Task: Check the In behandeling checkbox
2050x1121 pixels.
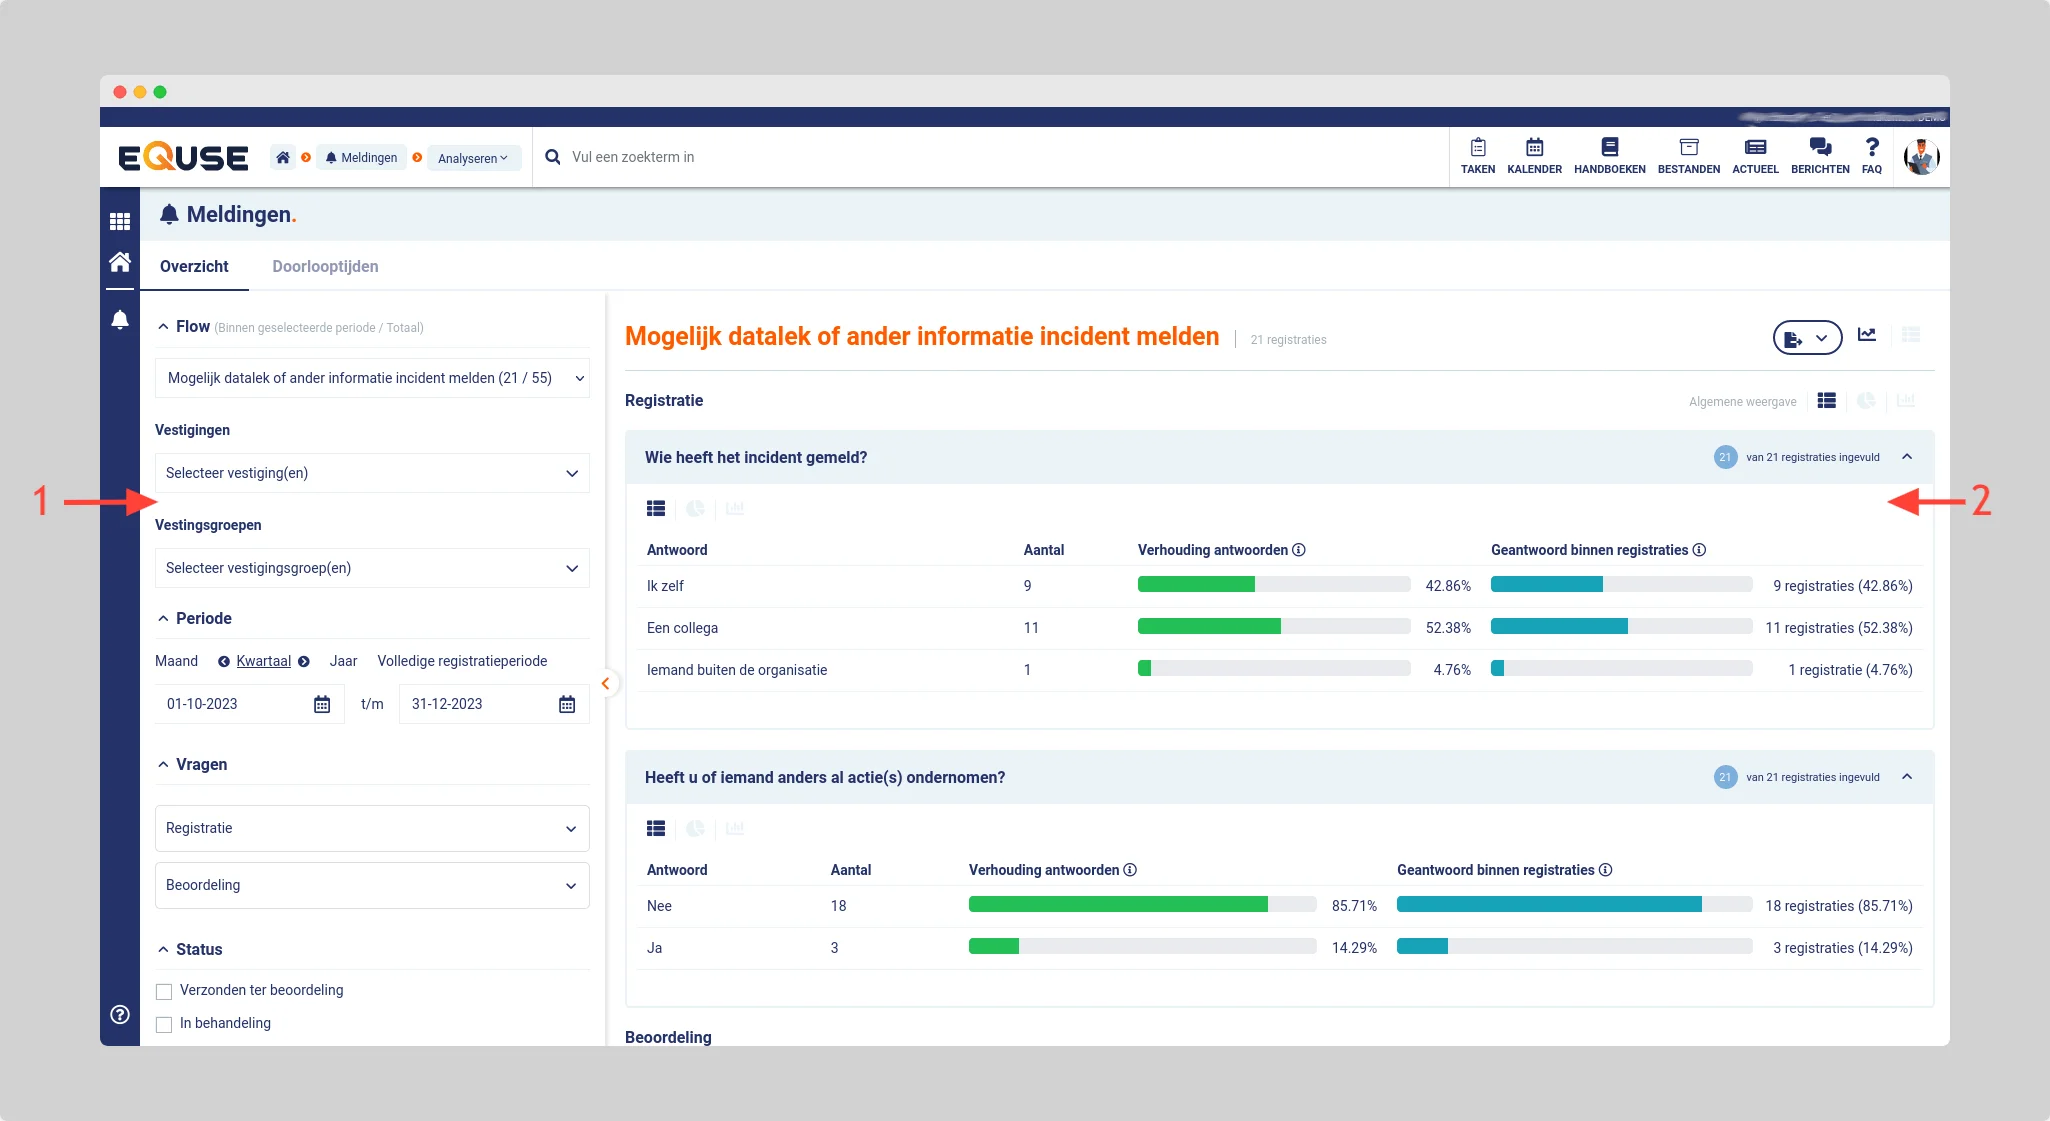Action: [x=164, y=1024]
